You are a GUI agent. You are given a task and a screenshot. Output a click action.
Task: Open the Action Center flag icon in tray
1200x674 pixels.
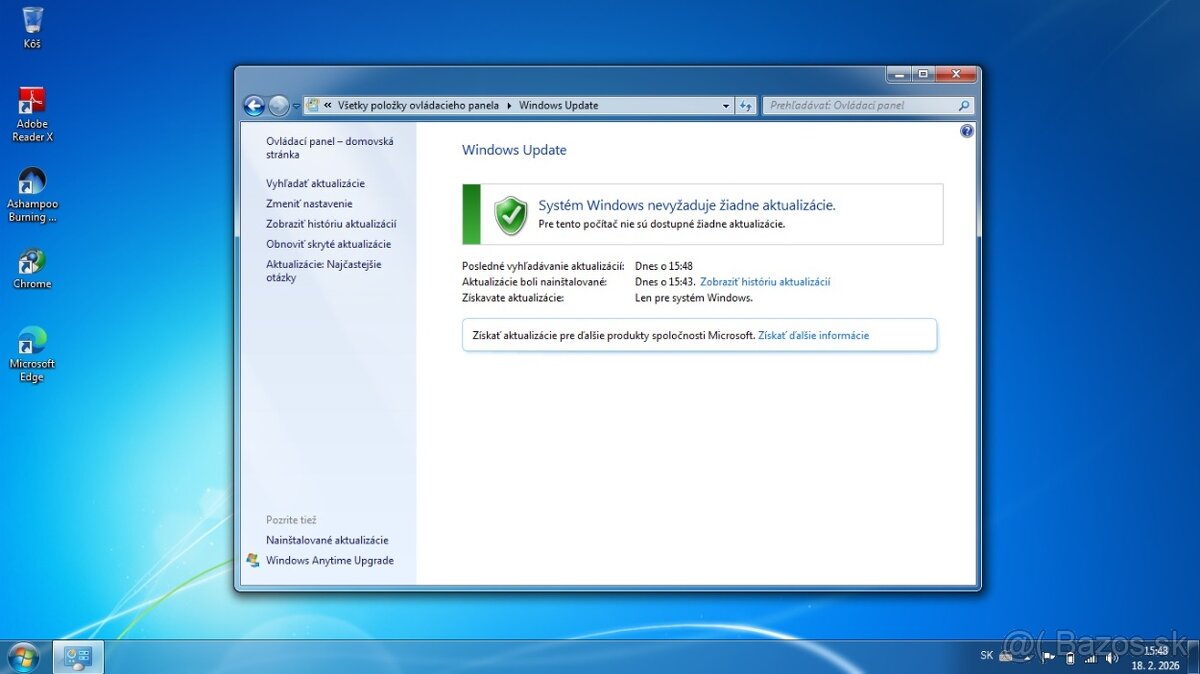[x=1046, y=657]
